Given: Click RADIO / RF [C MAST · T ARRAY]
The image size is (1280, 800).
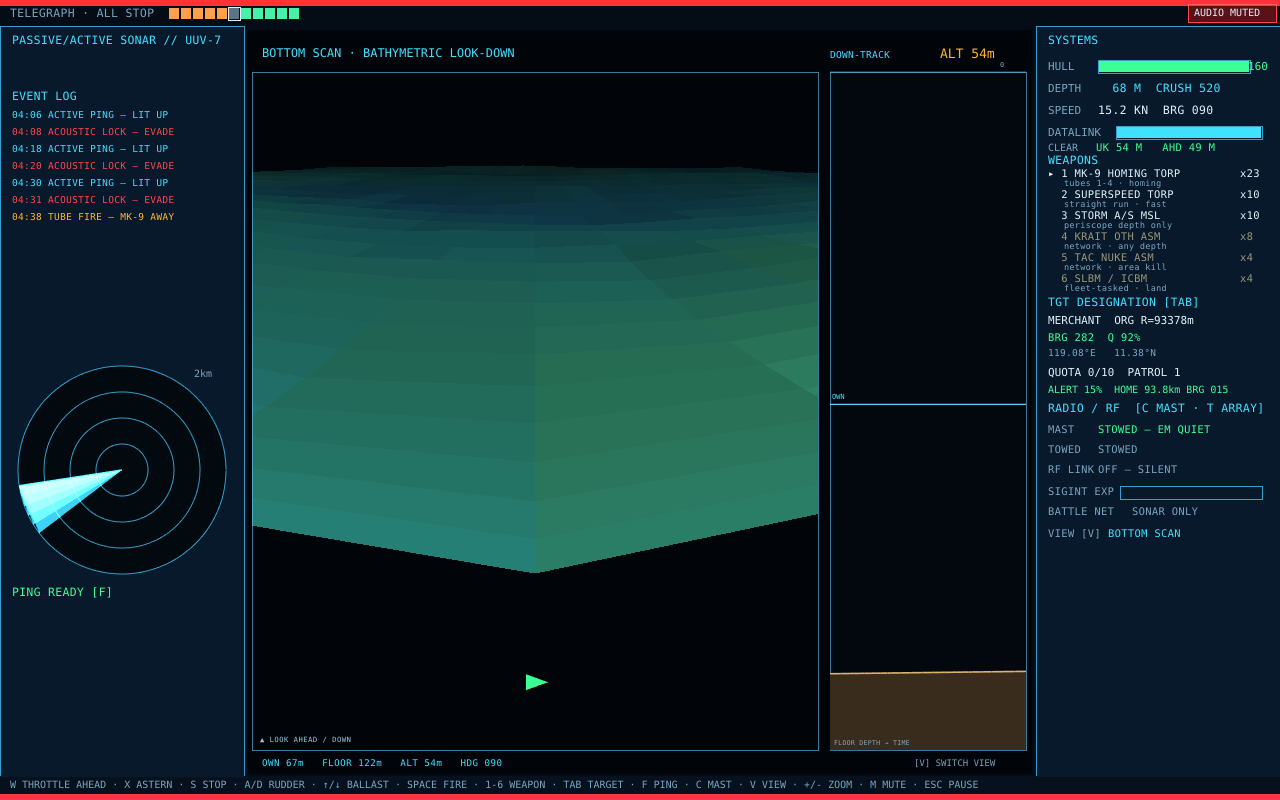Looking at the screenshot, I should point(1156,408).
